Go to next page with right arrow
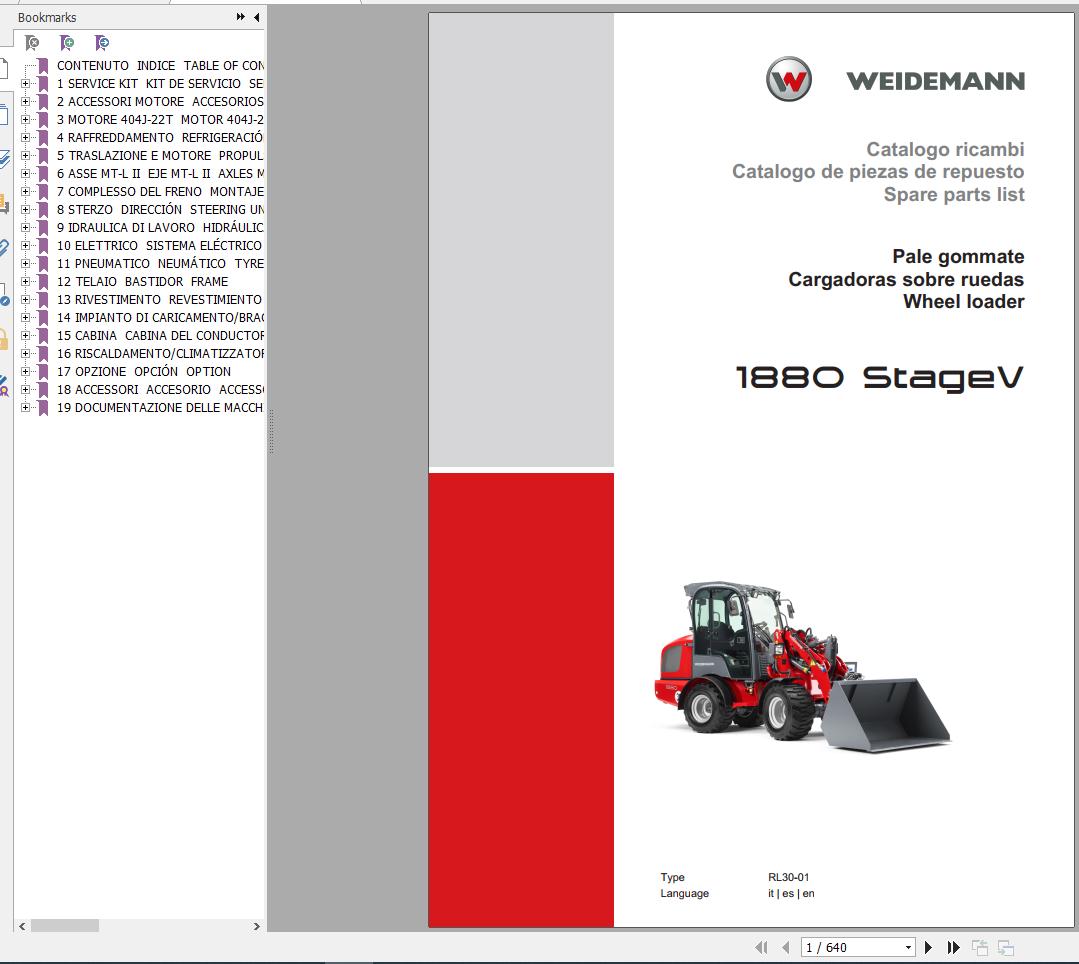 [928, 947]
